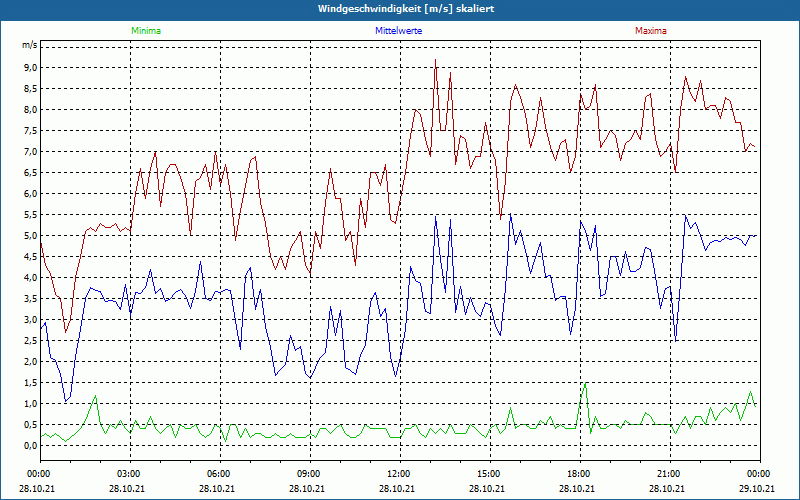Click the Mittelwerte legend label
The width and height of the screenshot is (800, 500).
(398, 31)
